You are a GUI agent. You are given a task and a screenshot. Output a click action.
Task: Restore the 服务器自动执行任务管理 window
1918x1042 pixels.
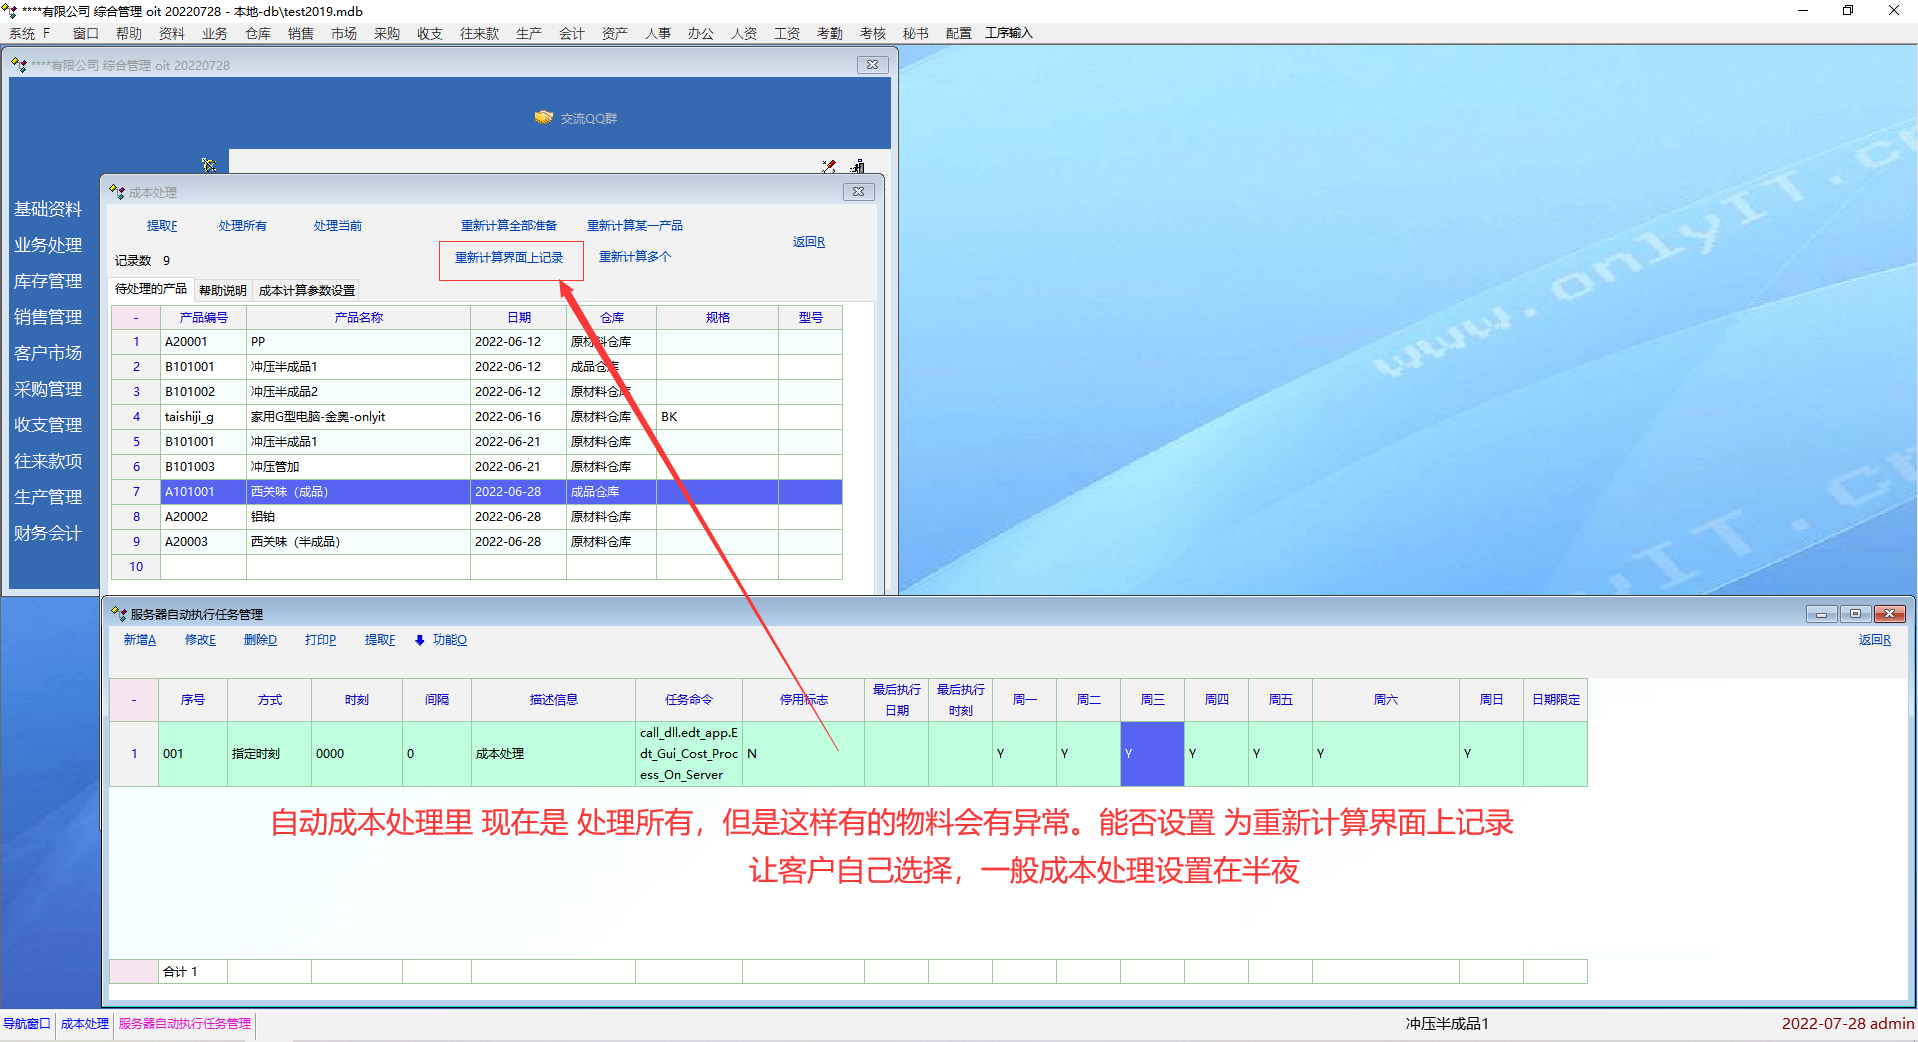click(x=1855, y=614)
